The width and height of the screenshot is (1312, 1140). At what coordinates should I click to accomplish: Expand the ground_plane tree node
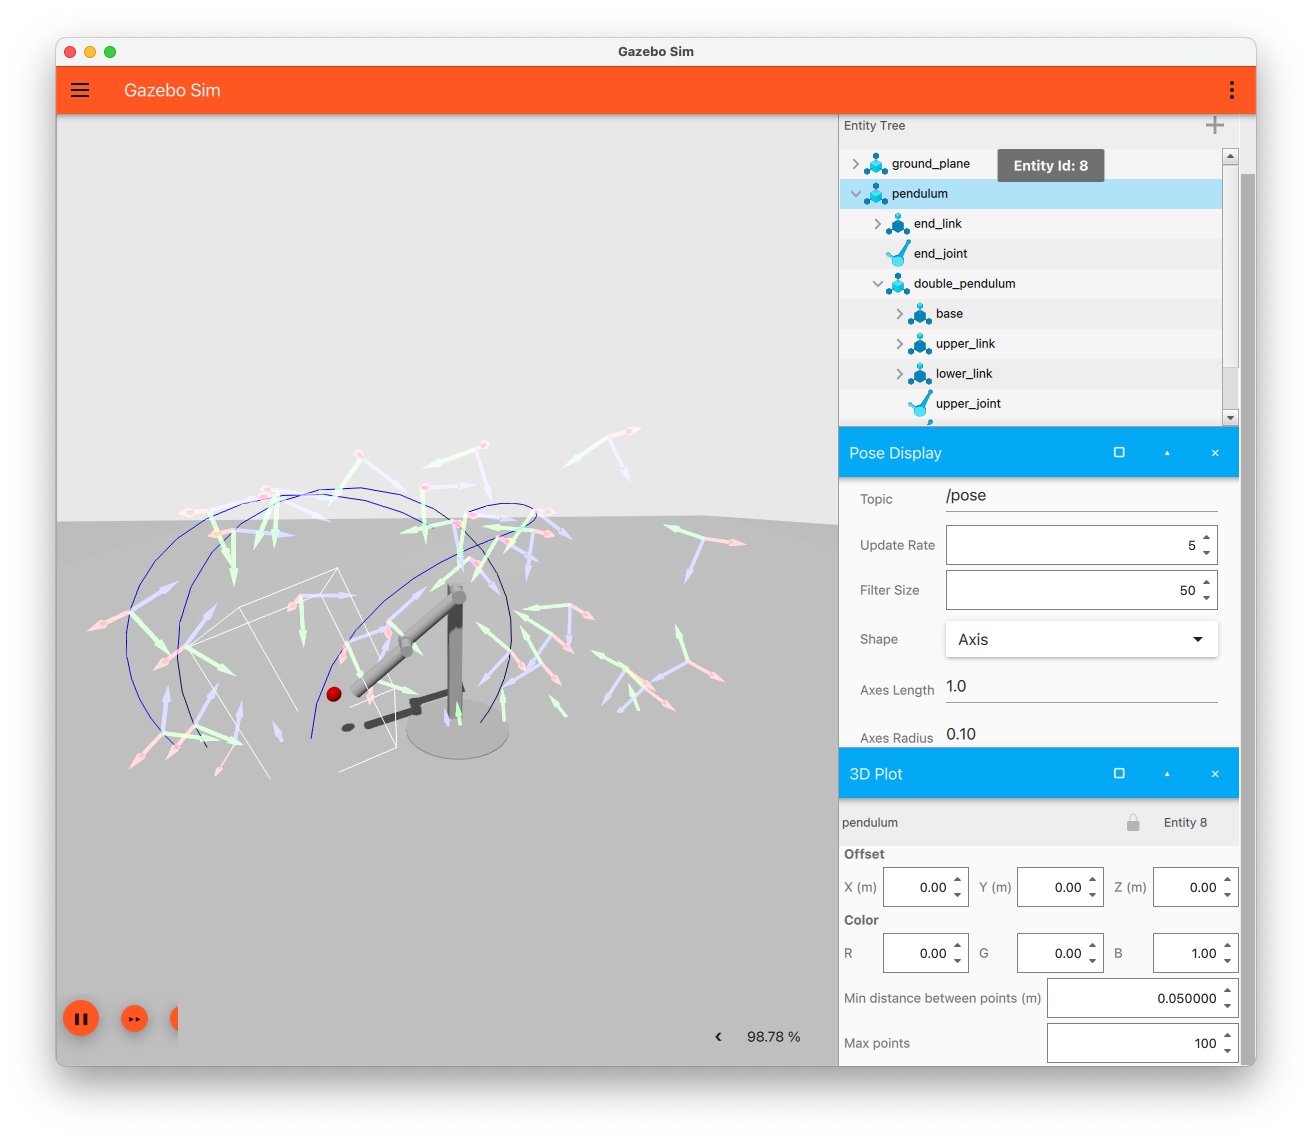[855, 164]
